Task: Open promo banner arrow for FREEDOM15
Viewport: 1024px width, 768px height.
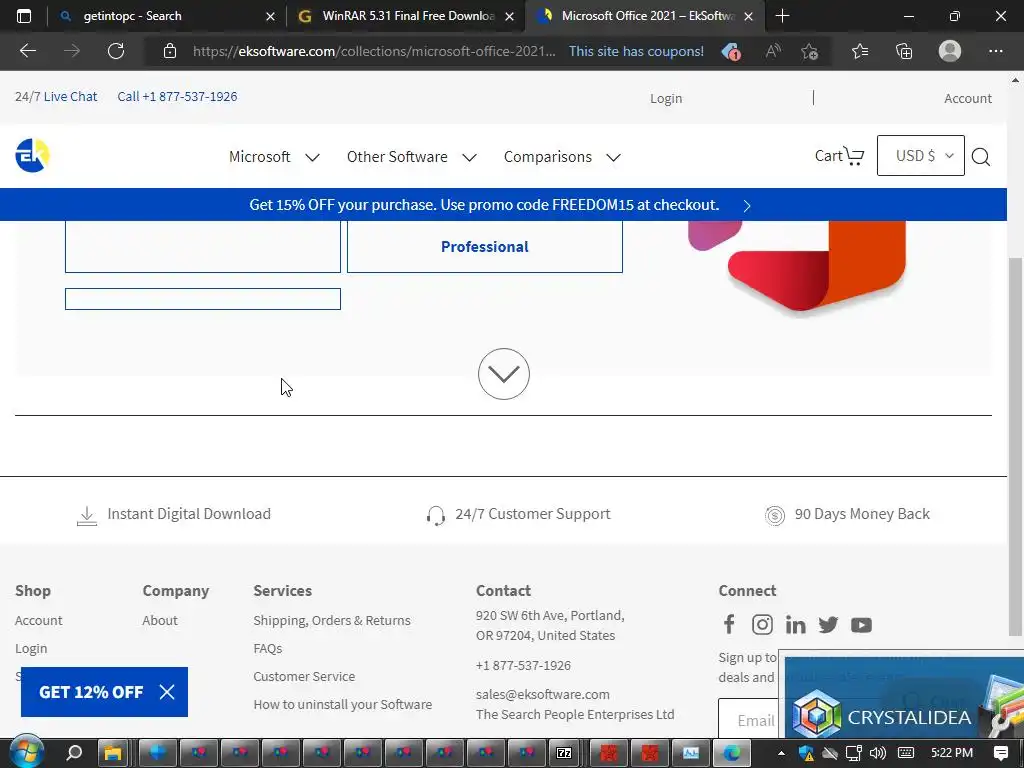Action: pyautogui.click(x=747, y=206)
